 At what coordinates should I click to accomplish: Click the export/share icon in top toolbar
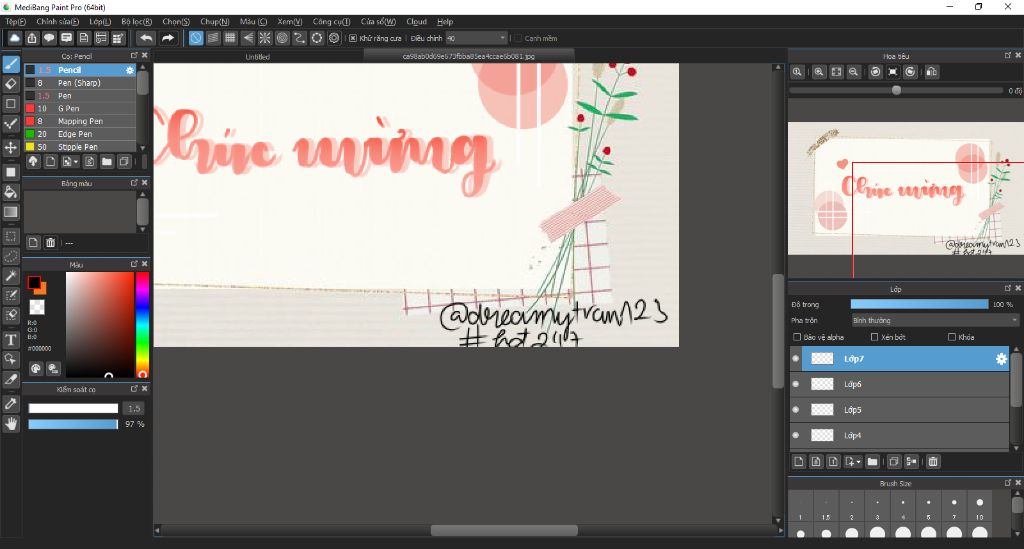pyautogui.click(x=31, y=38)
